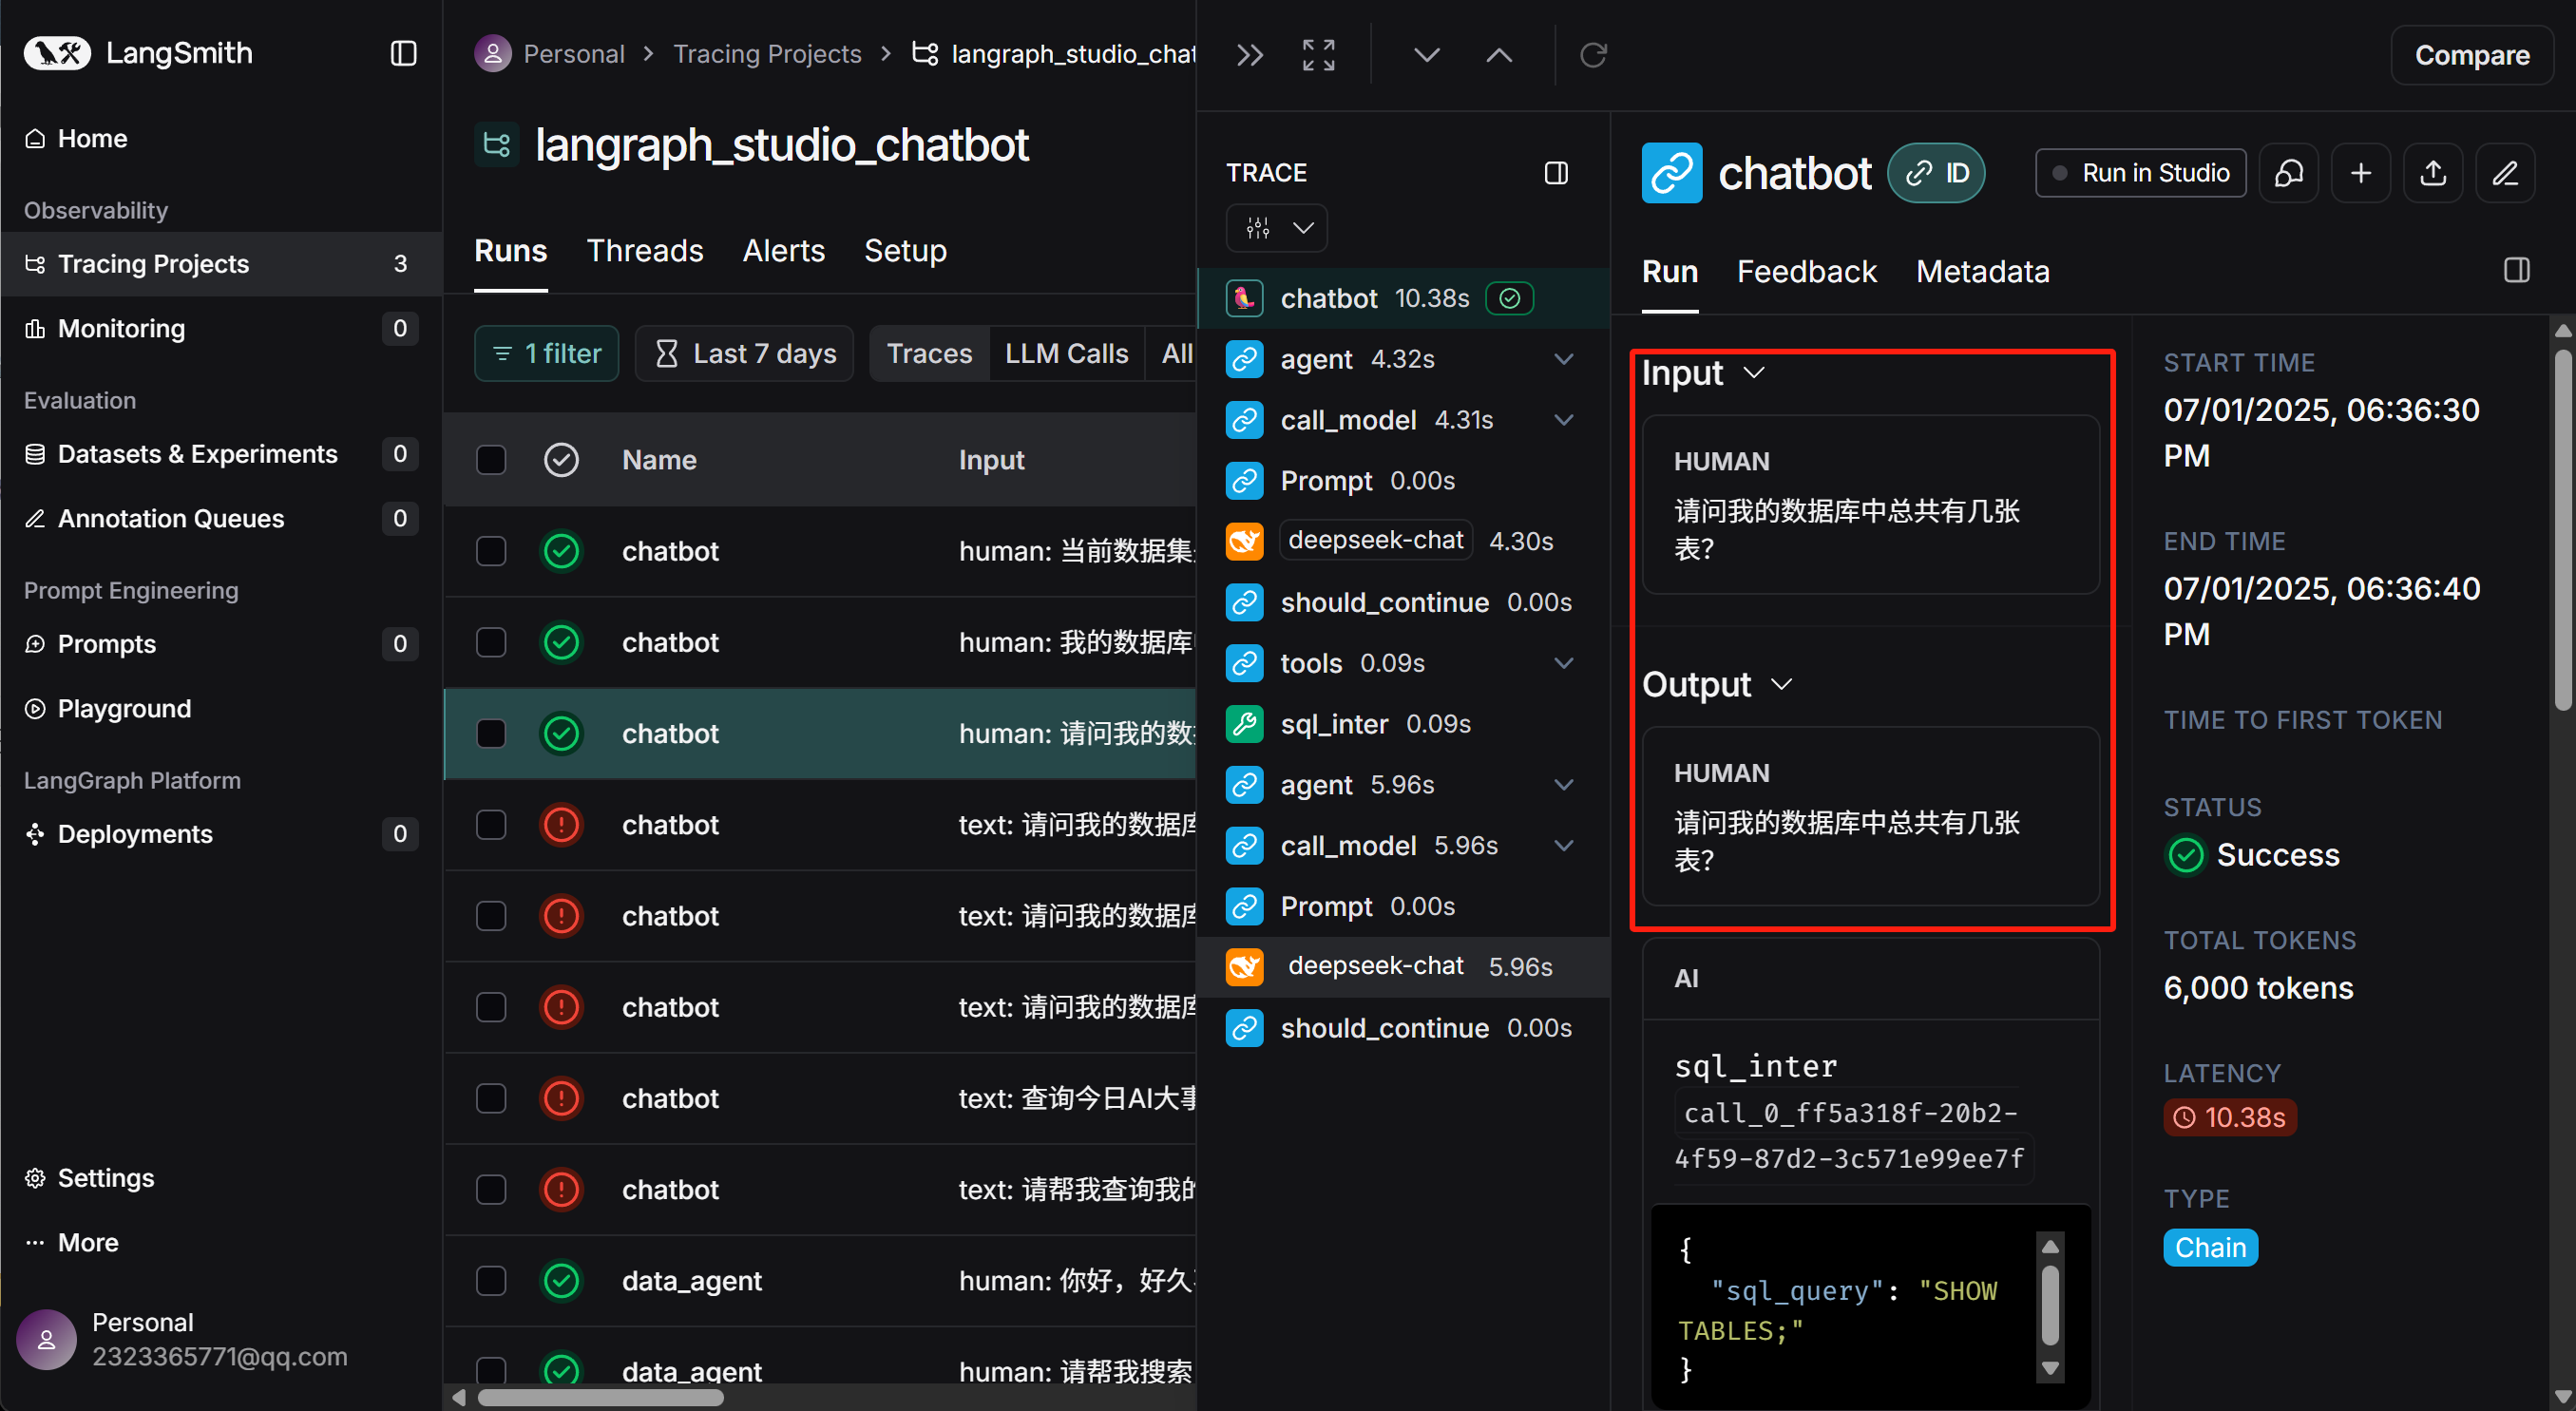The width and height of the screenshot is (2576, 1411).
Task: Share the run via upload icon
Action: coord(2433,173)
